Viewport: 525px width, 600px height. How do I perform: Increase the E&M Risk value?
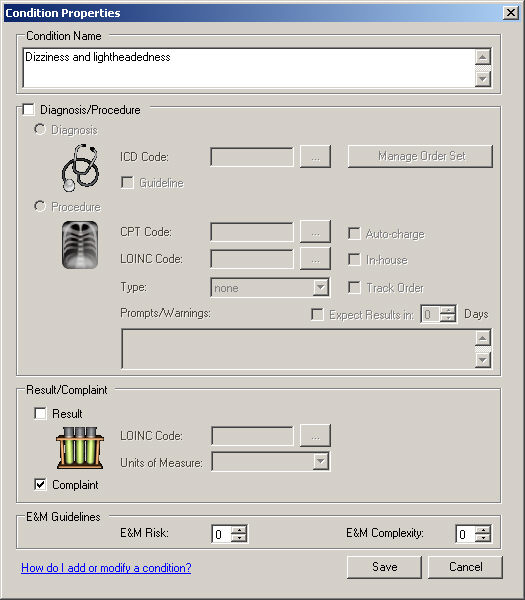(x=240, y=530)
